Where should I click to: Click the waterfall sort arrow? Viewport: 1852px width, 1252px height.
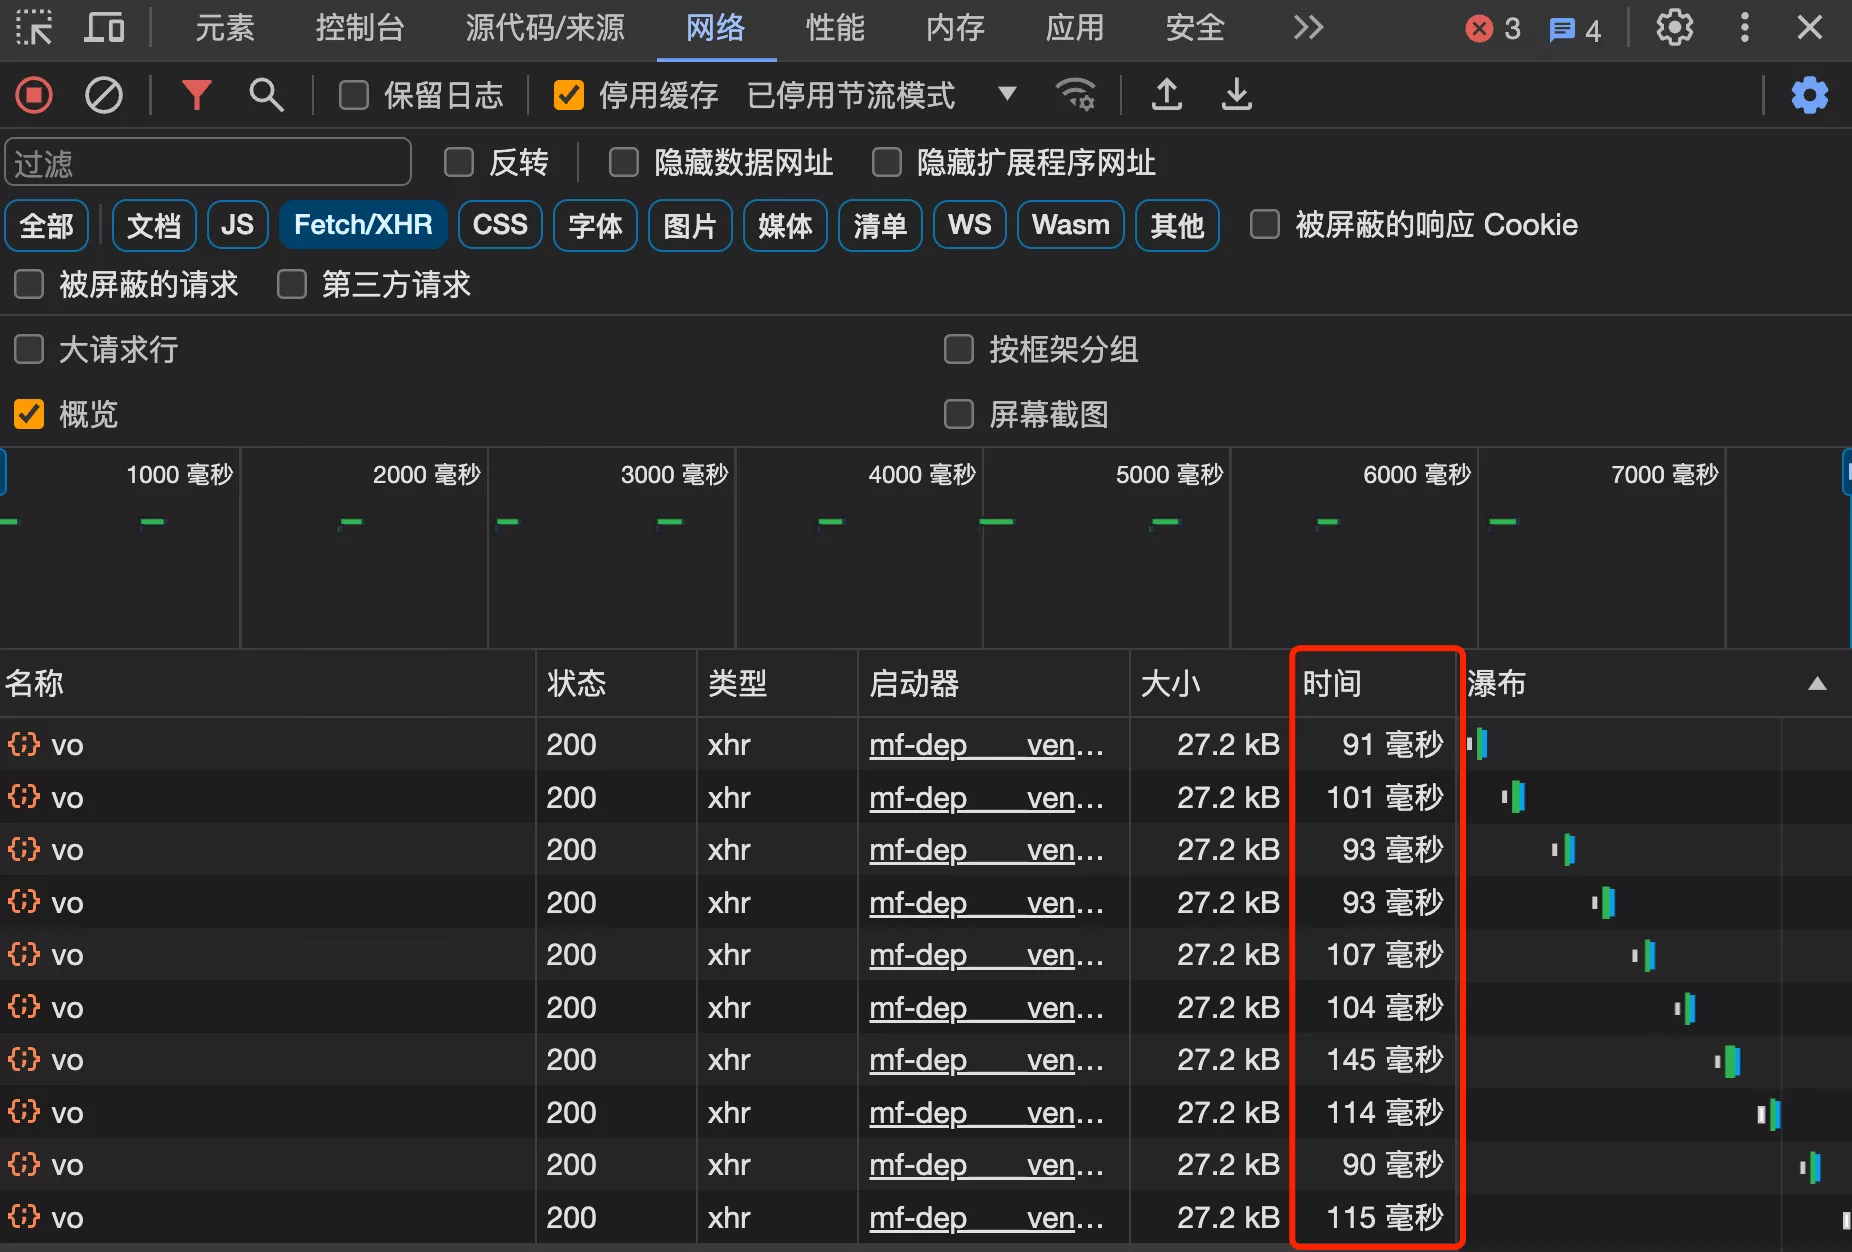(x=1818, y=684)
